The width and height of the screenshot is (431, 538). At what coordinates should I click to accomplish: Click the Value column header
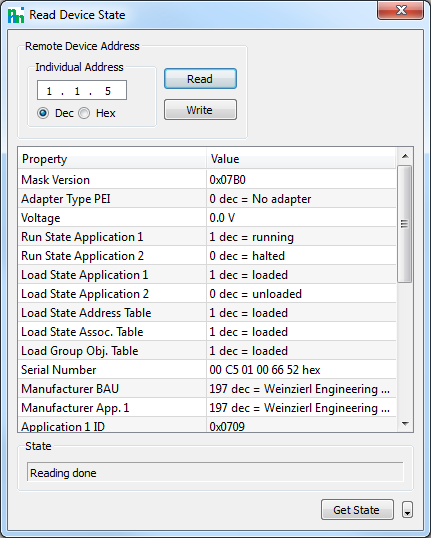301,159
